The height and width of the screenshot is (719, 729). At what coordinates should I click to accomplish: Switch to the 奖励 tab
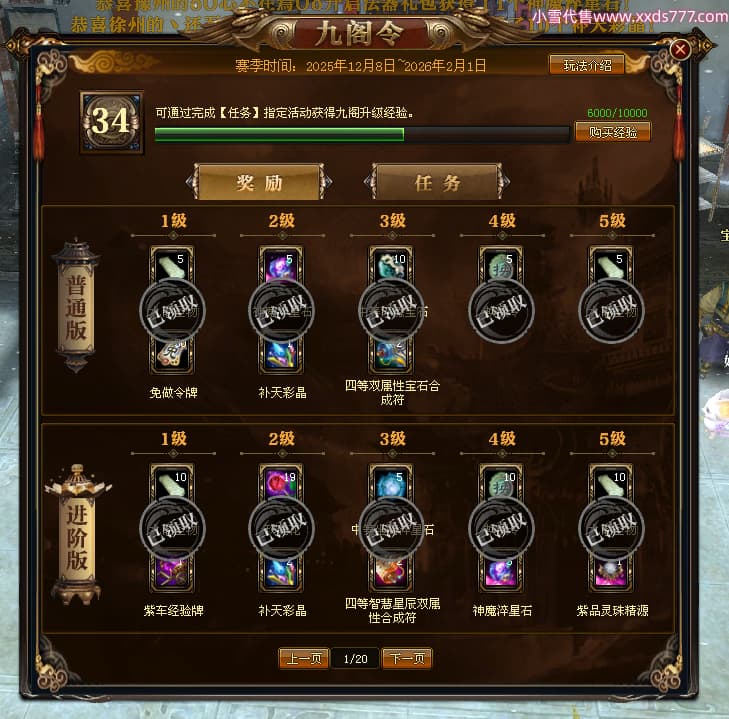click(x=259, y=182)
